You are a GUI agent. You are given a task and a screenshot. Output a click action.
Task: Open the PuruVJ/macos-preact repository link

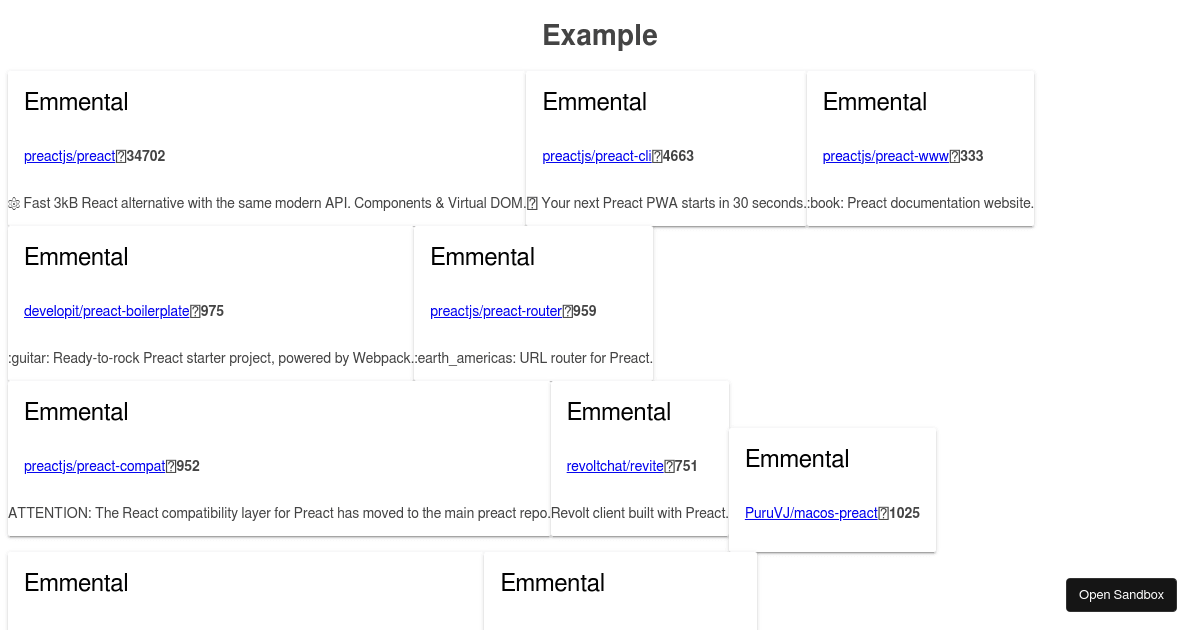(811, 513)
